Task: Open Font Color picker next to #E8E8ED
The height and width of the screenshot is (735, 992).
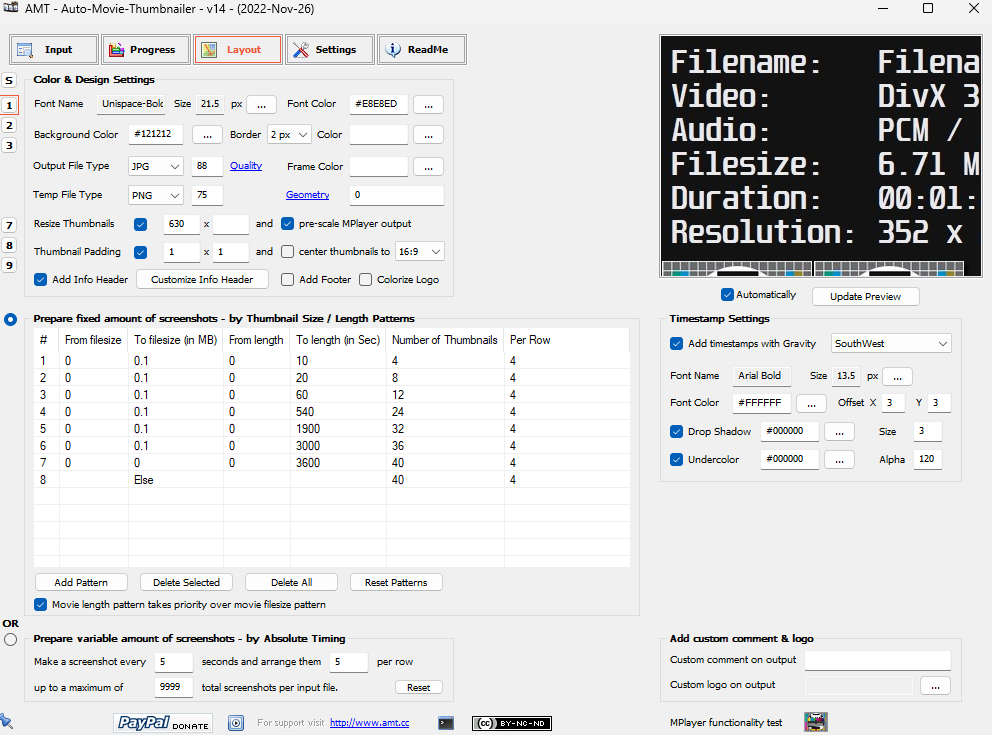Action: 428,104
